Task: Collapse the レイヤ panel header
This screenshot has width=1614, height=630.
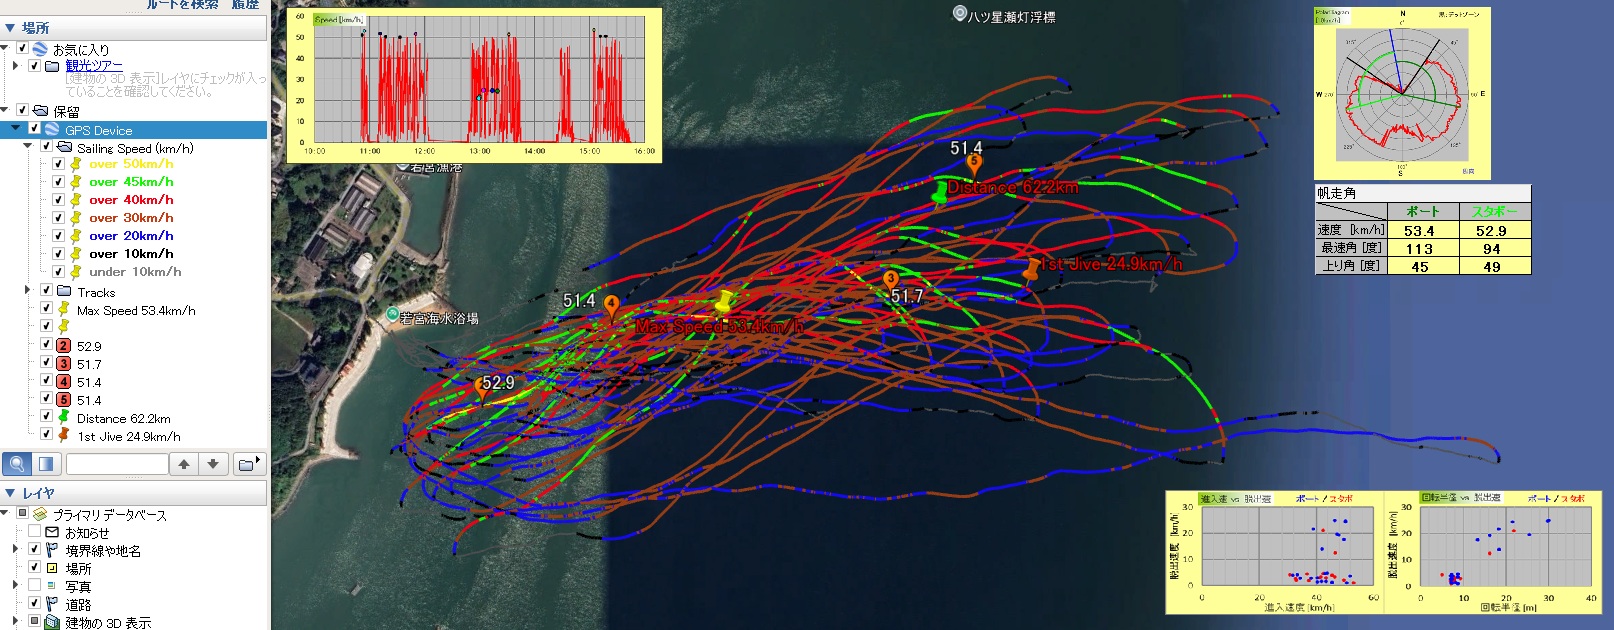Action: (10, 493)
